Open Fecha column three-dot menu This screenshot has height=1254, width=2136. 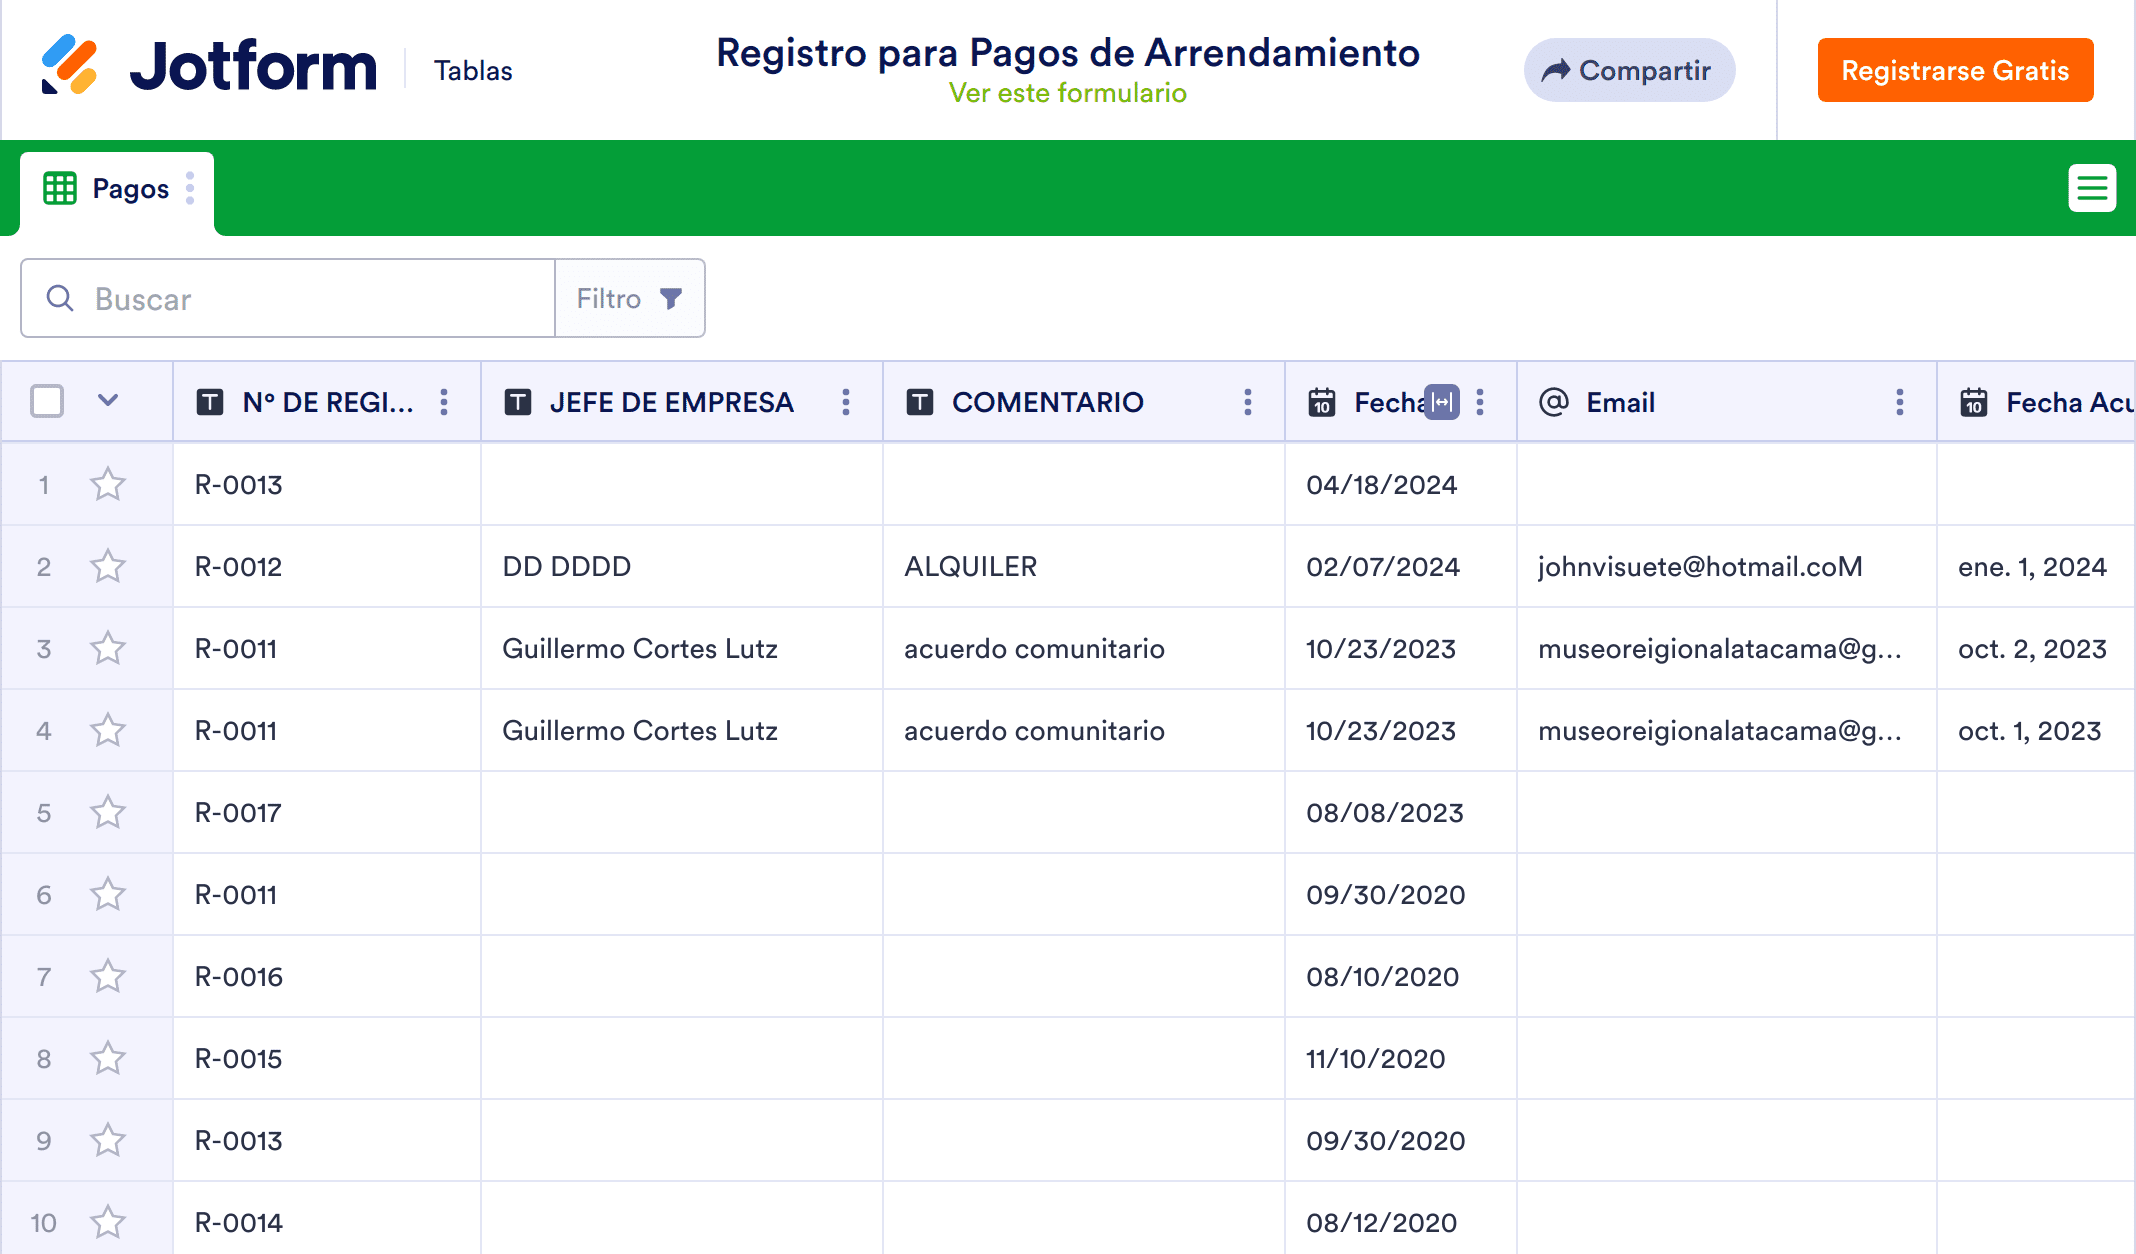1480,402
